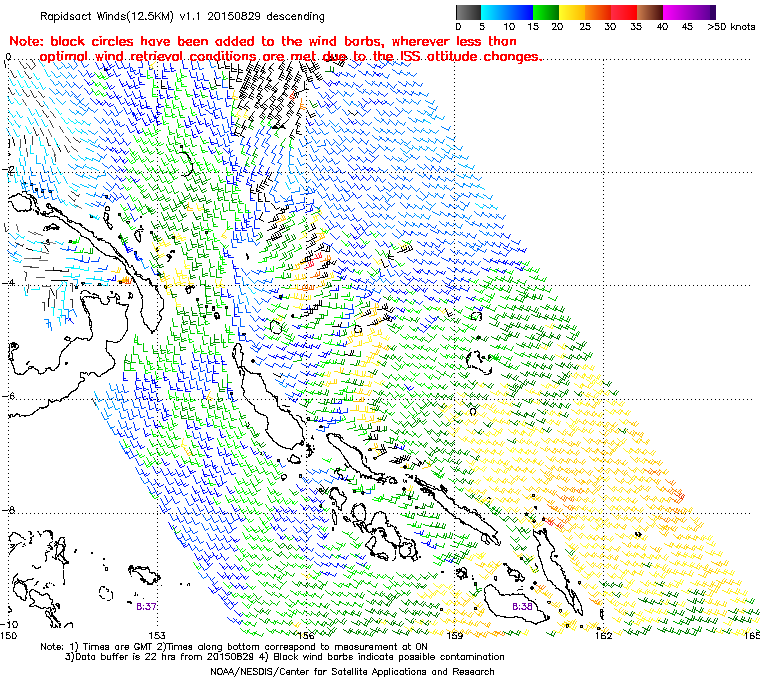Click the cyan 5-10 knots legend segment

(493, 12)
